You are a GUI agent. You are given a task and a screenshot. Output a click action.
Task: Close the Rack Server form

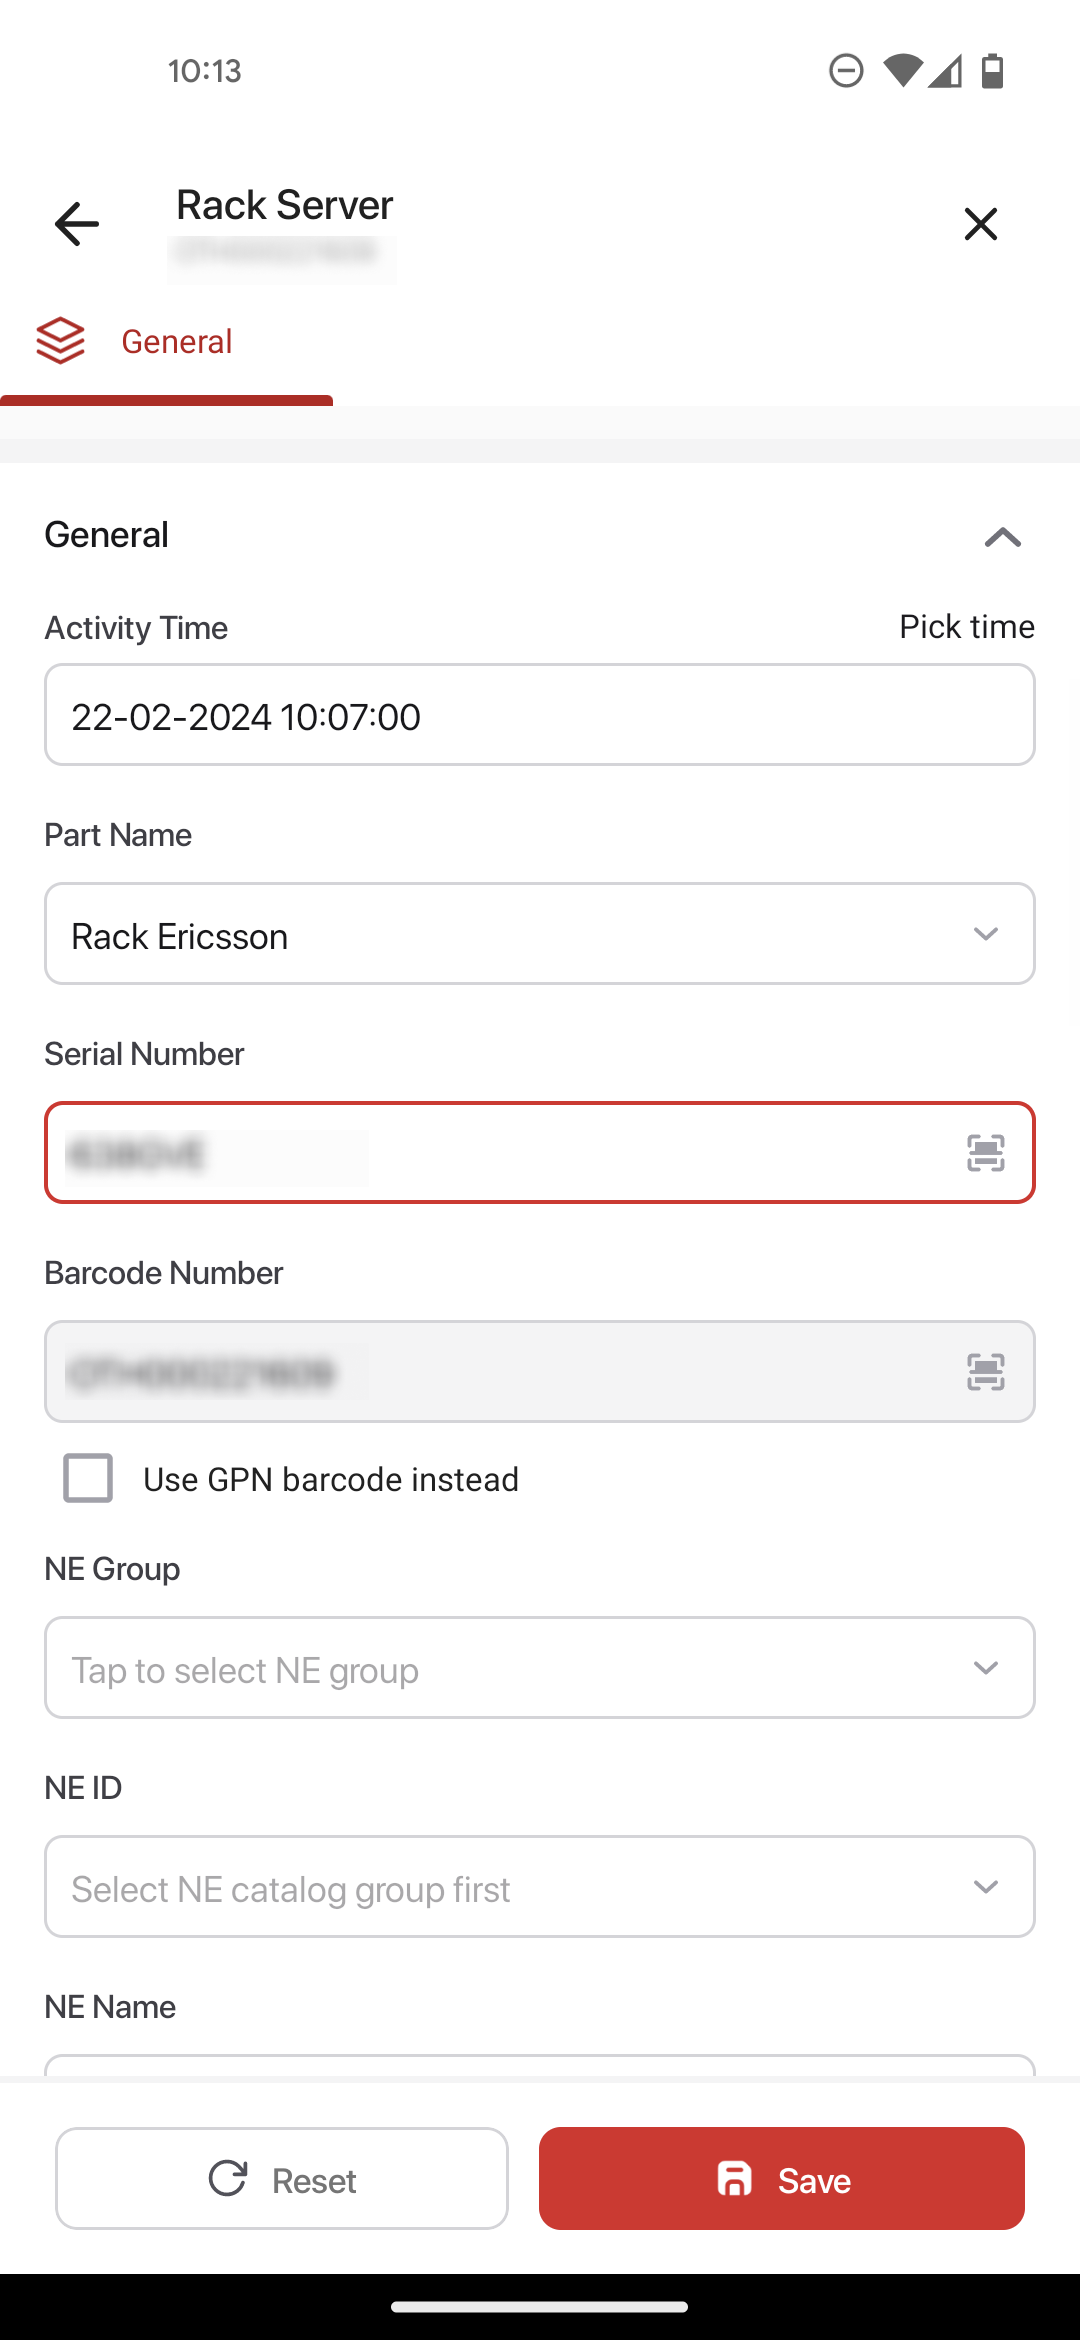point(981,224)
